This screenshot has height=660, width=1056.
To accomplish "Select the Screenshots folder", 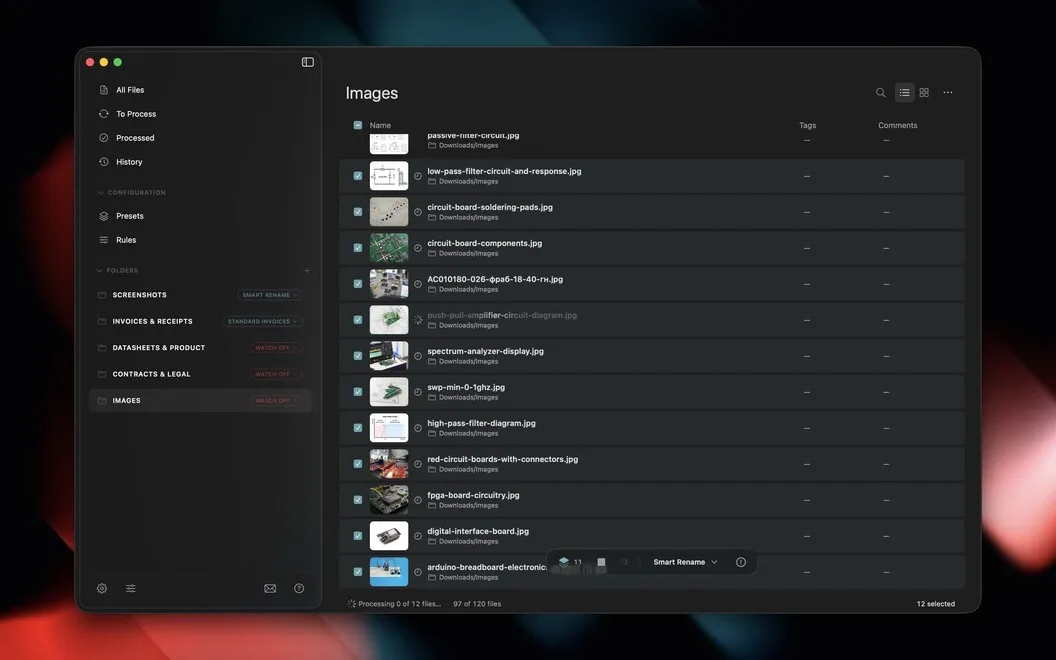I will point(139,295).
